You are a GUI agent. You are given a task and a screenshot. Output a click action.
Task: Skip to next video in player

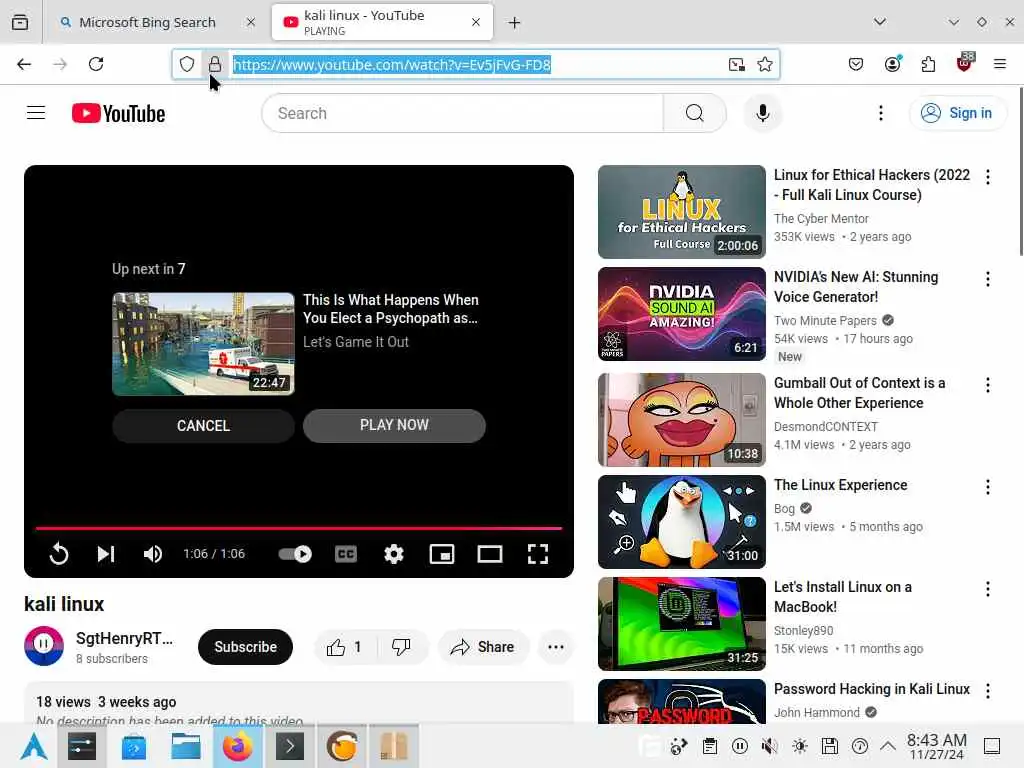click(106, 554)
